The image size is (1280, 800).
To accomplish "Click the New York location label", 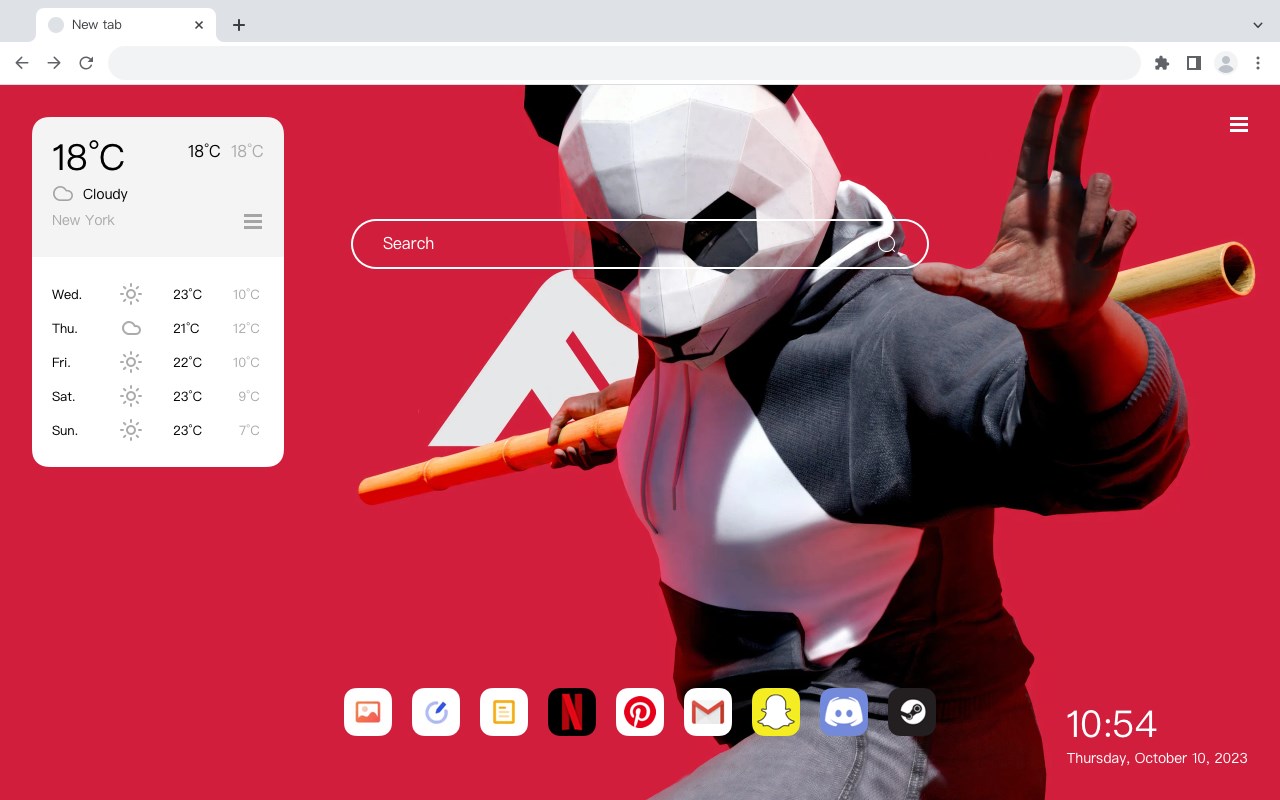I will [x=83, y=220].
